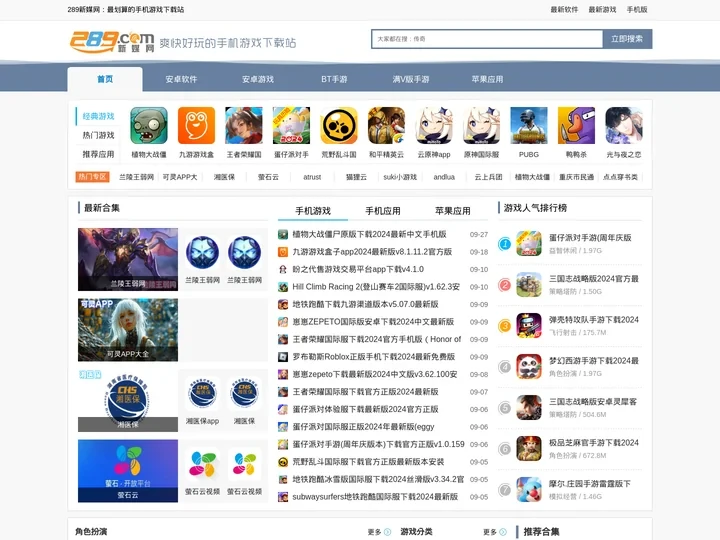Select the 推荐应用 side category
This screenshot has width=720, height=540.
coord(98,154)
